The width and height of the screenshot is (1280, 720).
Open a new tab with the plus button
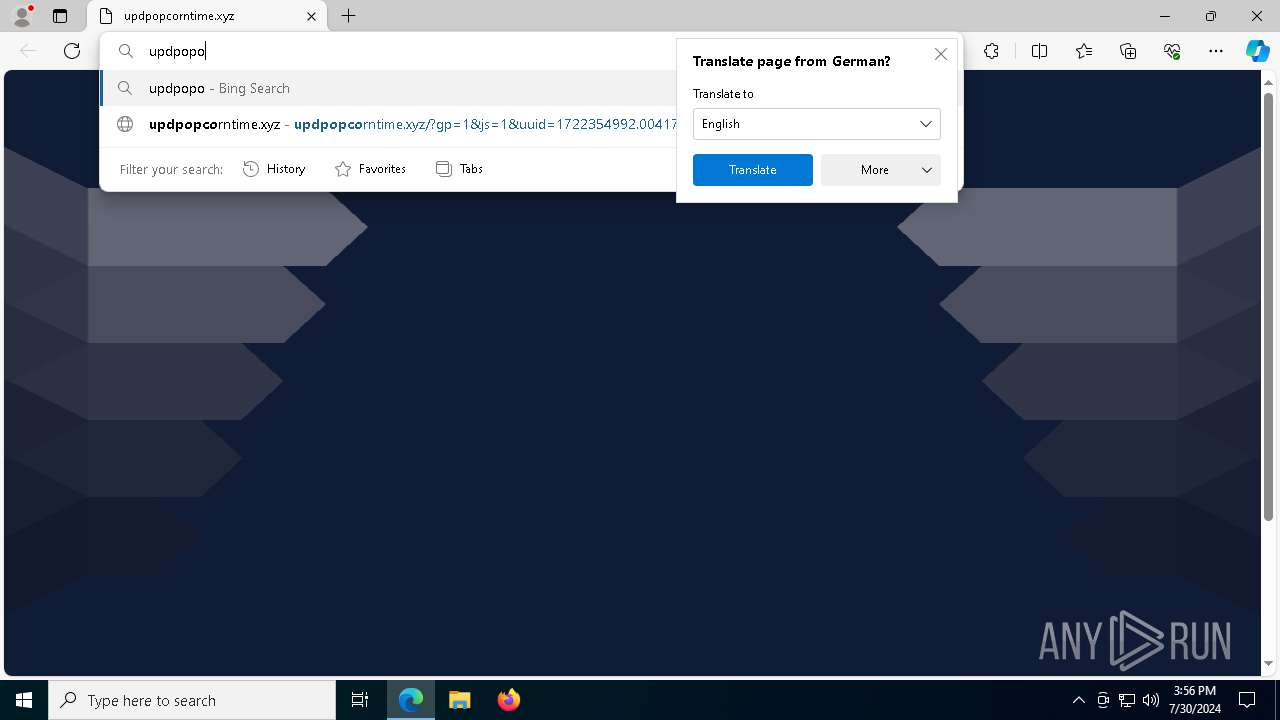tap(348, 16)
